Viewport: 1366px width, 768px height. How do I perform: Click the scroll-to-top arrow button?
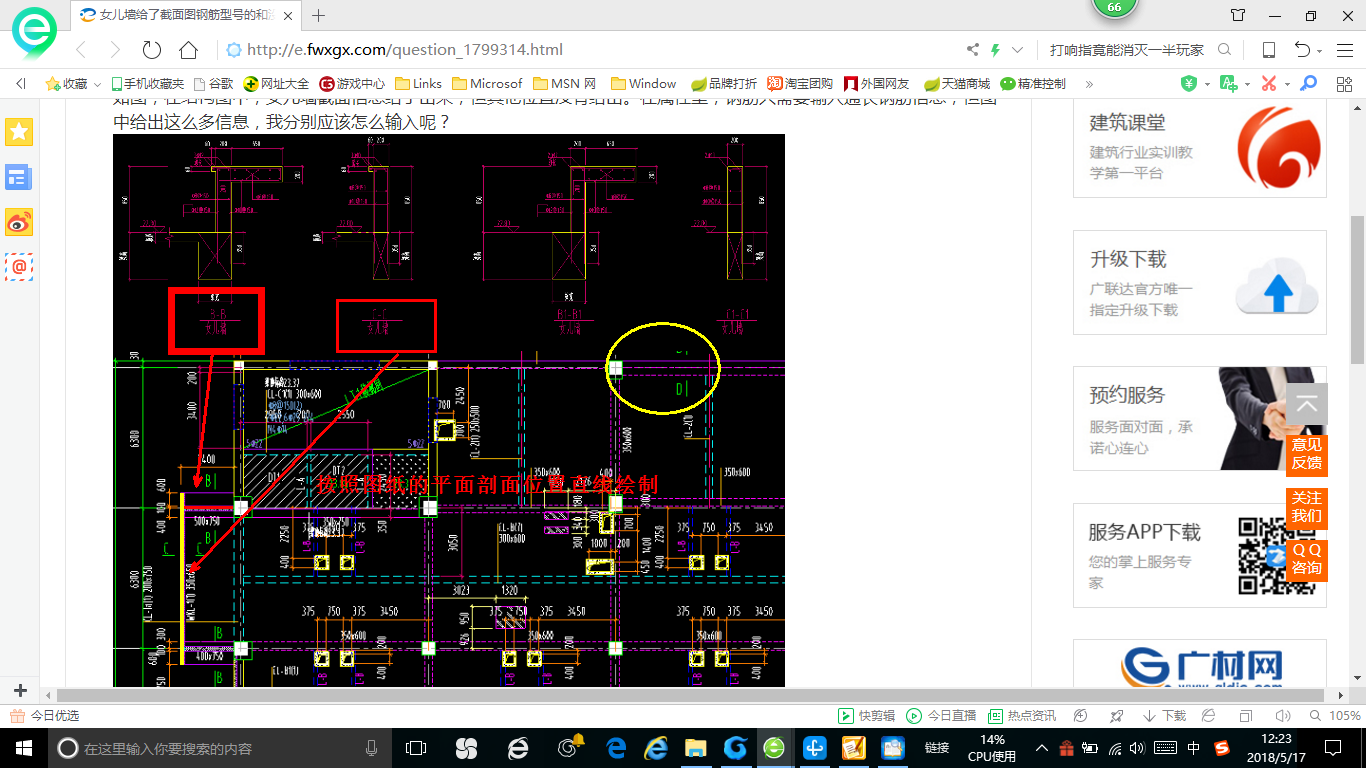[1307, 406]
